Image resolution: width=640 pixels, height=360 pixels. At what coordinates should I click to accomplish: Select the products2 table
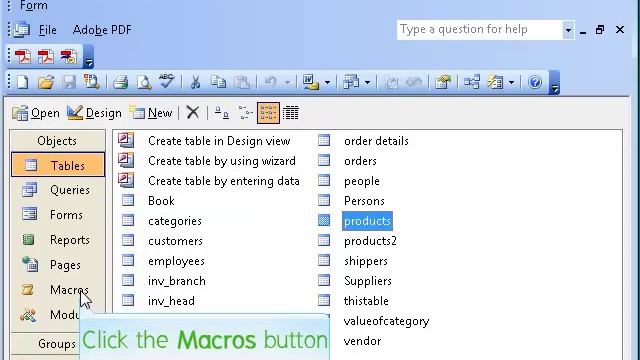(x=370, y=241)
